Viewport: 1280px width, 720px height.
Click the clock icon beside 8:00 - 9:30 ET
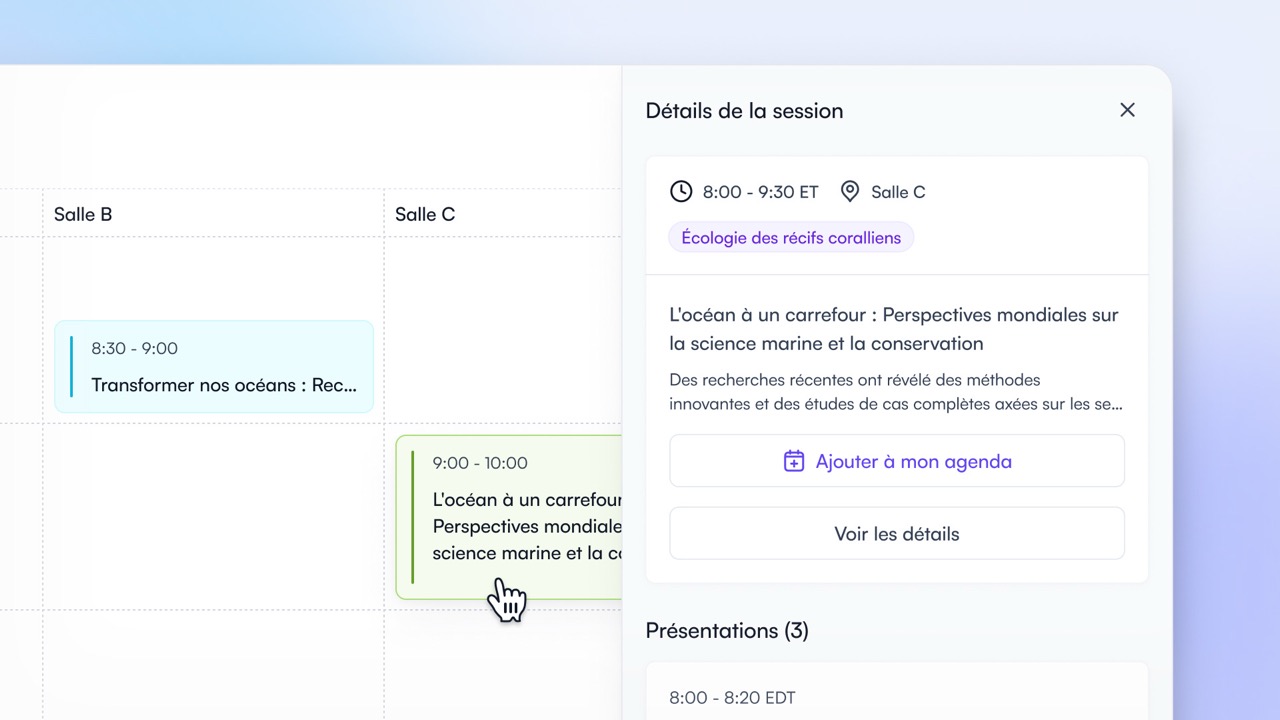click(x=681, y=191)
